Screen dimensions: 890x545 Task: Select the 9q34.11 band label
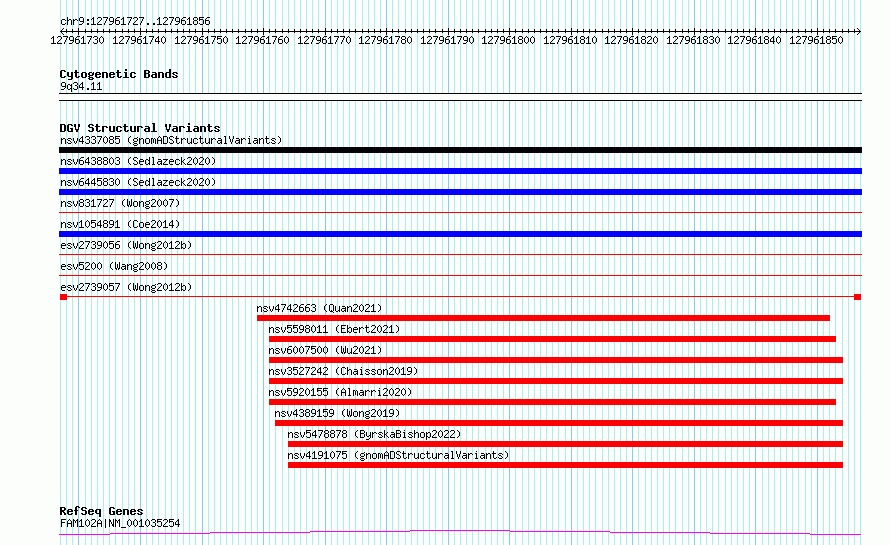[81, 86]
